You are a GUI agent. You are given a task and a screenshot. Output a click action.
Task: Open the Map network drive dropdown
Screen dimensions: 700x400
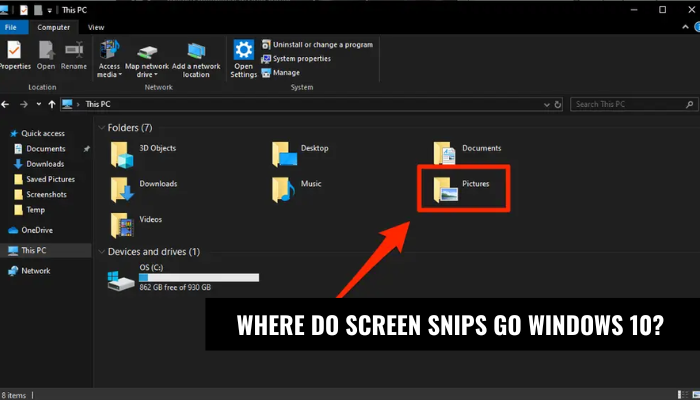147,58
